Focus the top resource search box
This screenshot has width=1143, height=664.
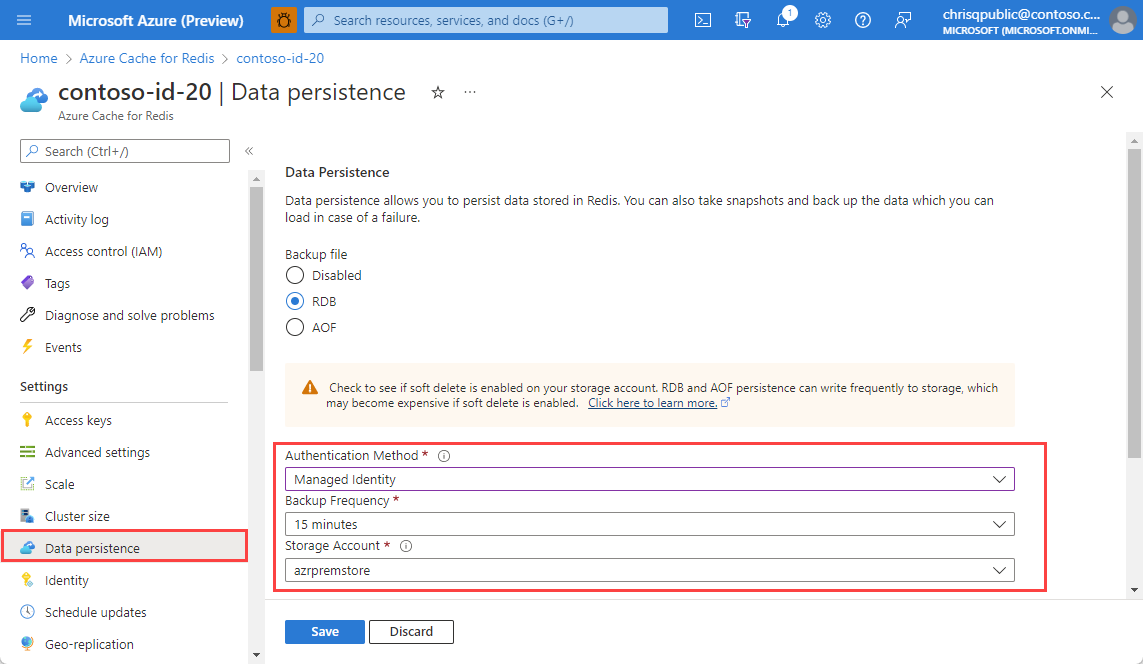pyautogui.click(x=486, y=20)
